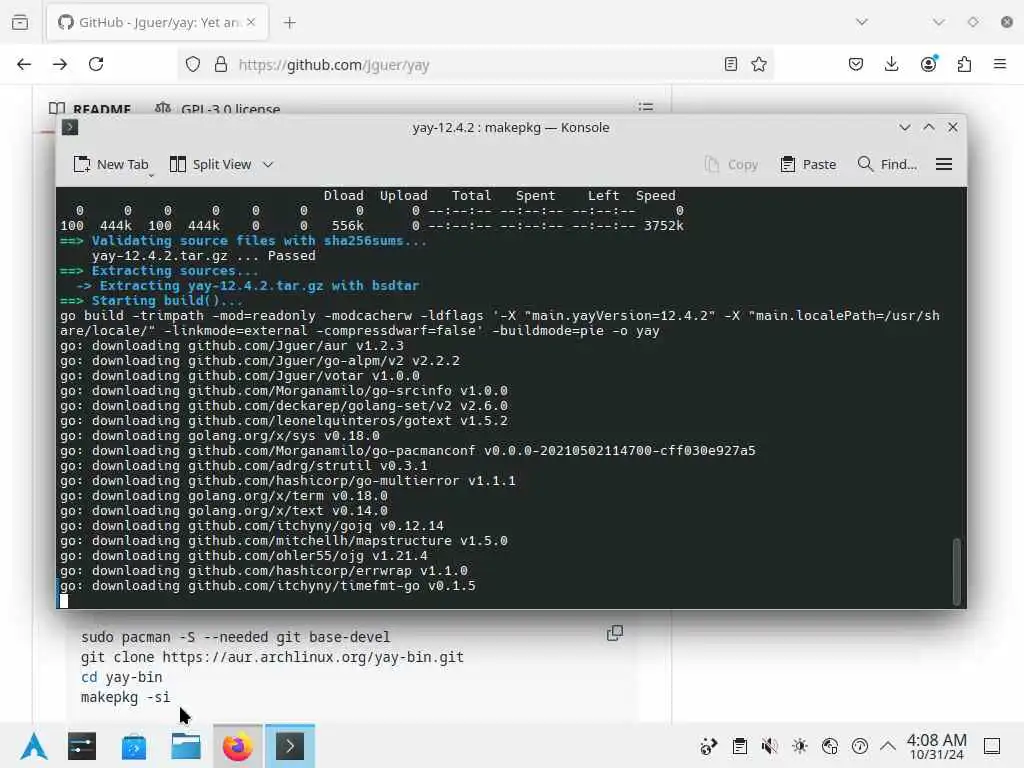Open System Settings from taskbar
1024x768 pixels.
click(x=82, y=746)
